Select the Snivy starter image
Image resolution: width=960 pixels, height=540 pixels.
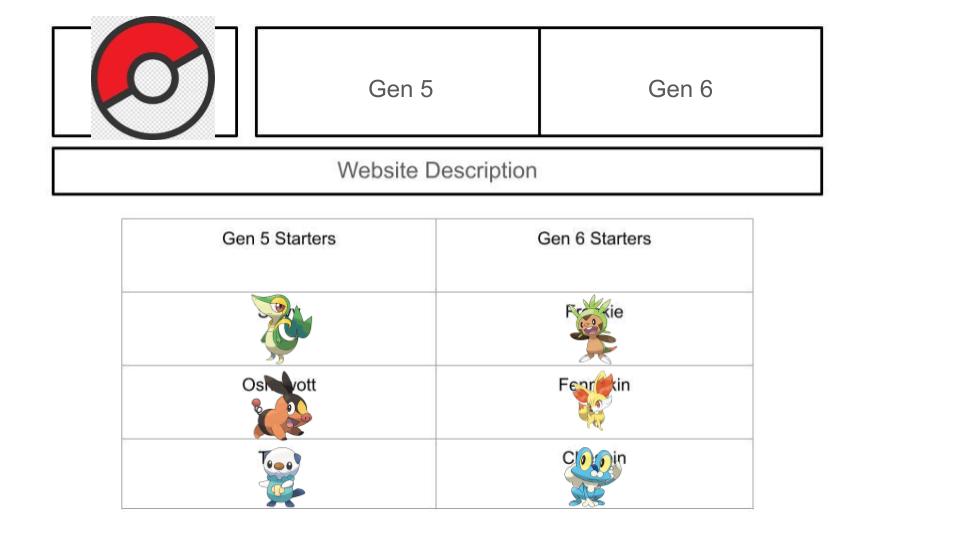281,329
